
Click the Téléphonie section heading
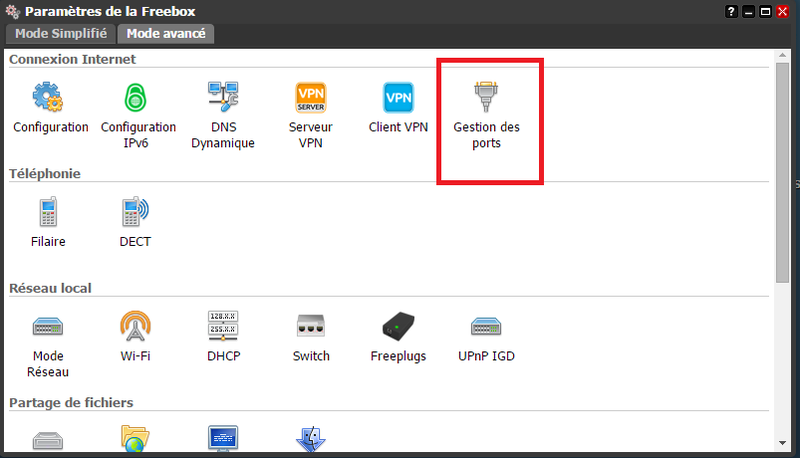[45, 173]
